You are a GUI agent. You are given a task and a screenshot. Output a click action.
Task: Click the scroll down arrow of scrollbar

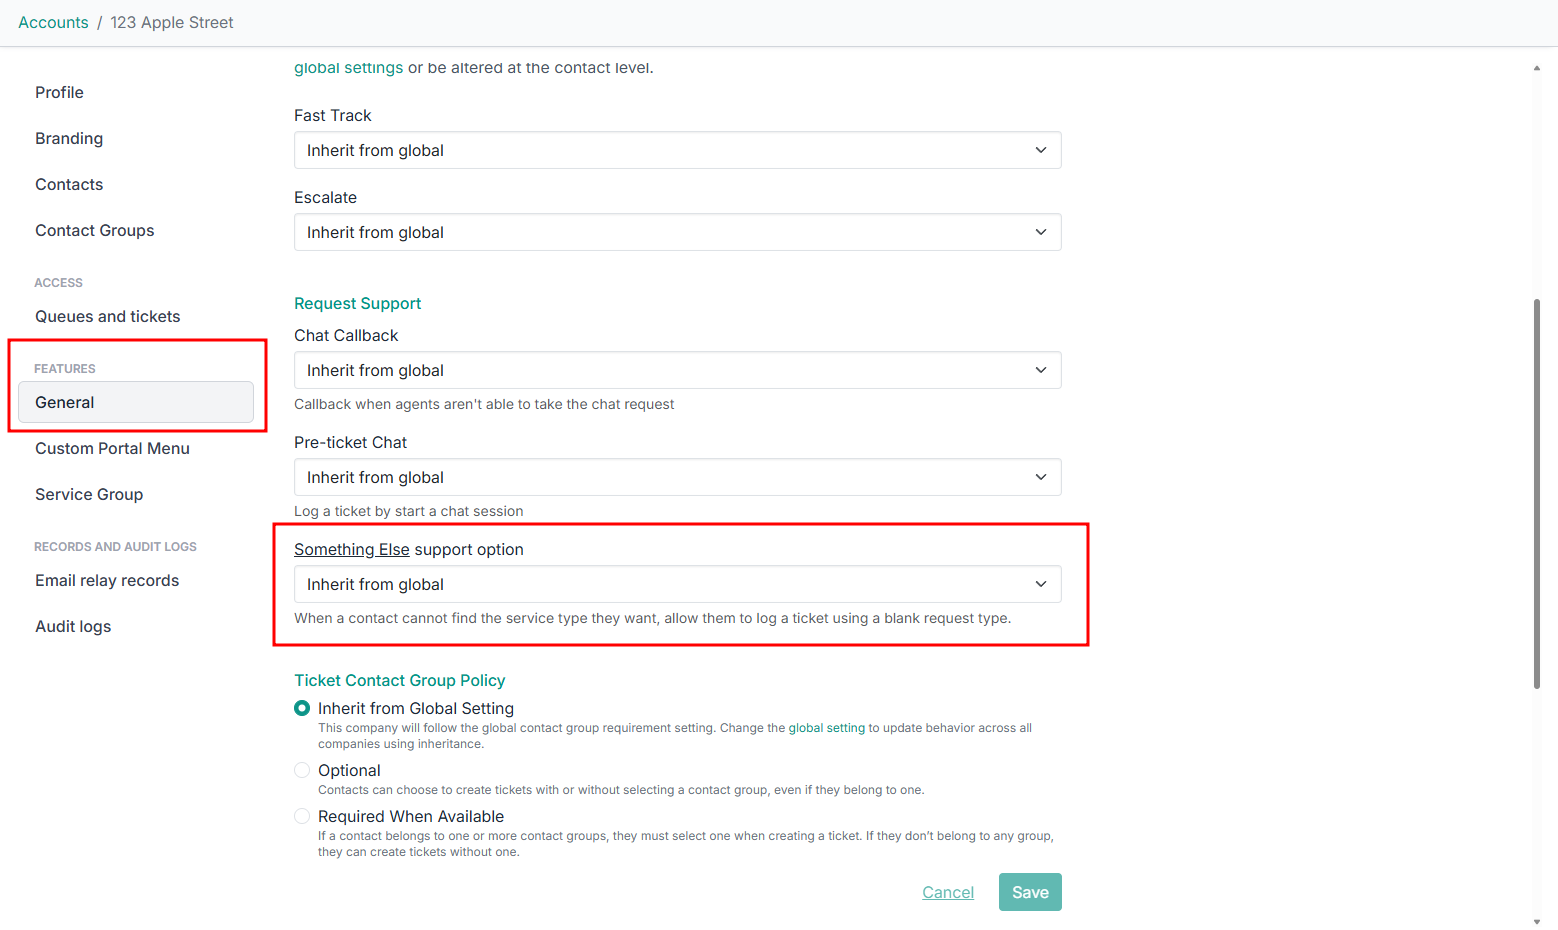pos(1536,921)
